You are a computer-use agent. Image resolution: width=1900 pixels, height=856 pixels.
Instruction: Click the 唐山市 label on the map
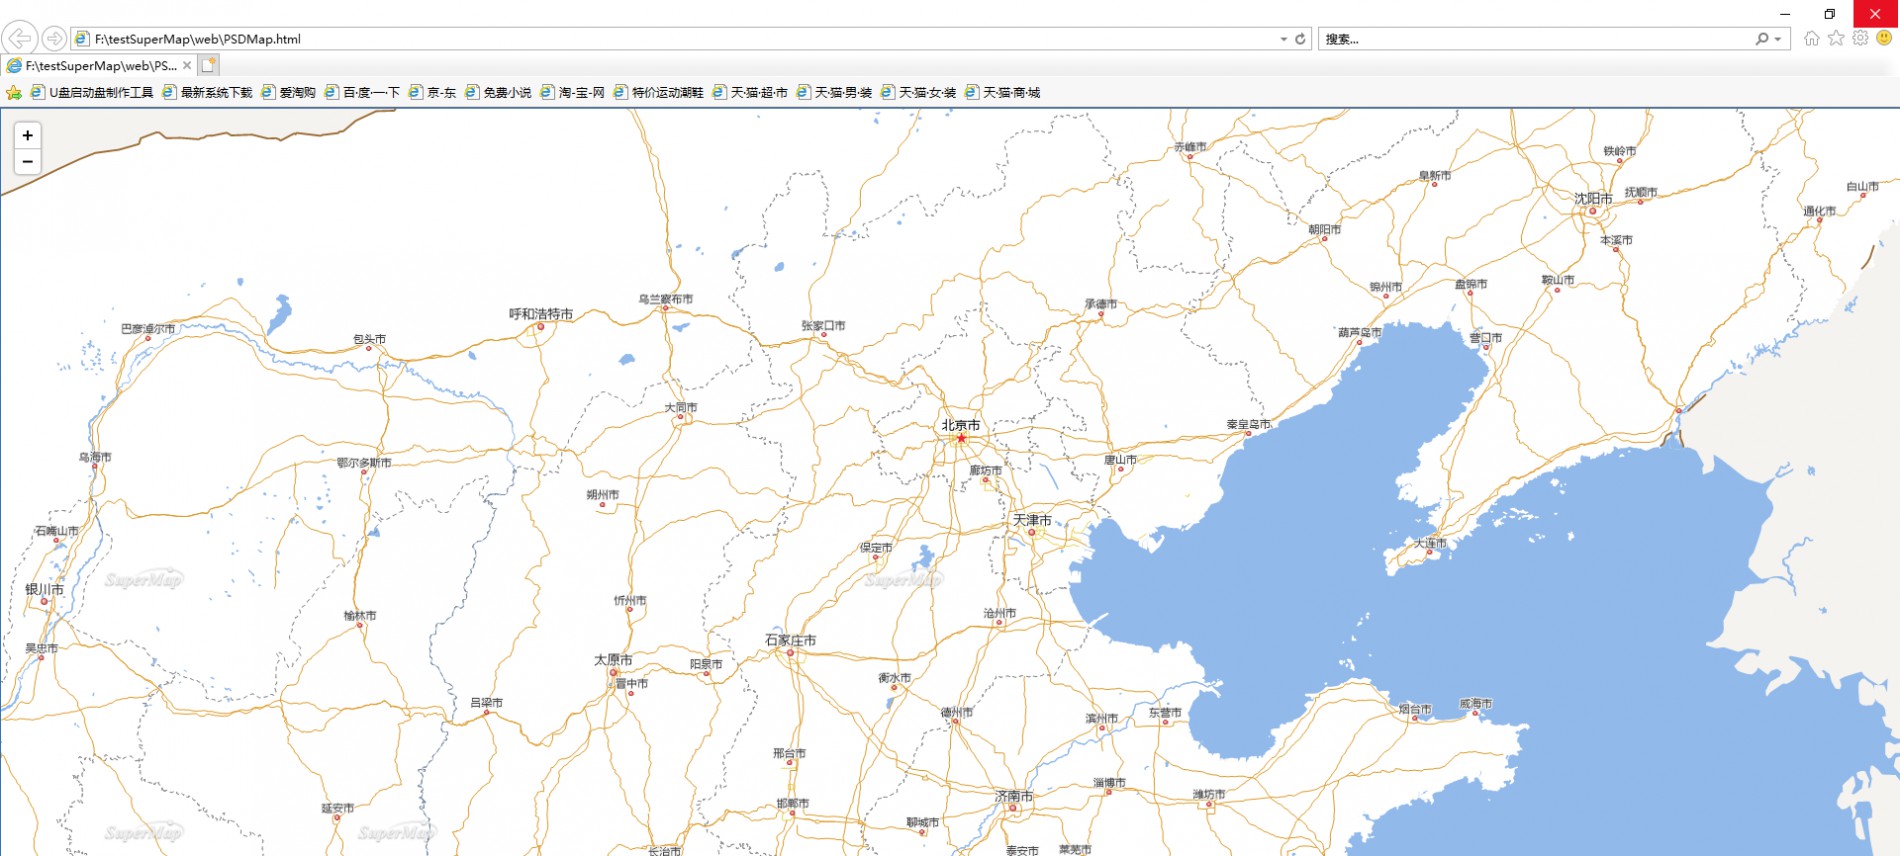(x=1120, y=460)
